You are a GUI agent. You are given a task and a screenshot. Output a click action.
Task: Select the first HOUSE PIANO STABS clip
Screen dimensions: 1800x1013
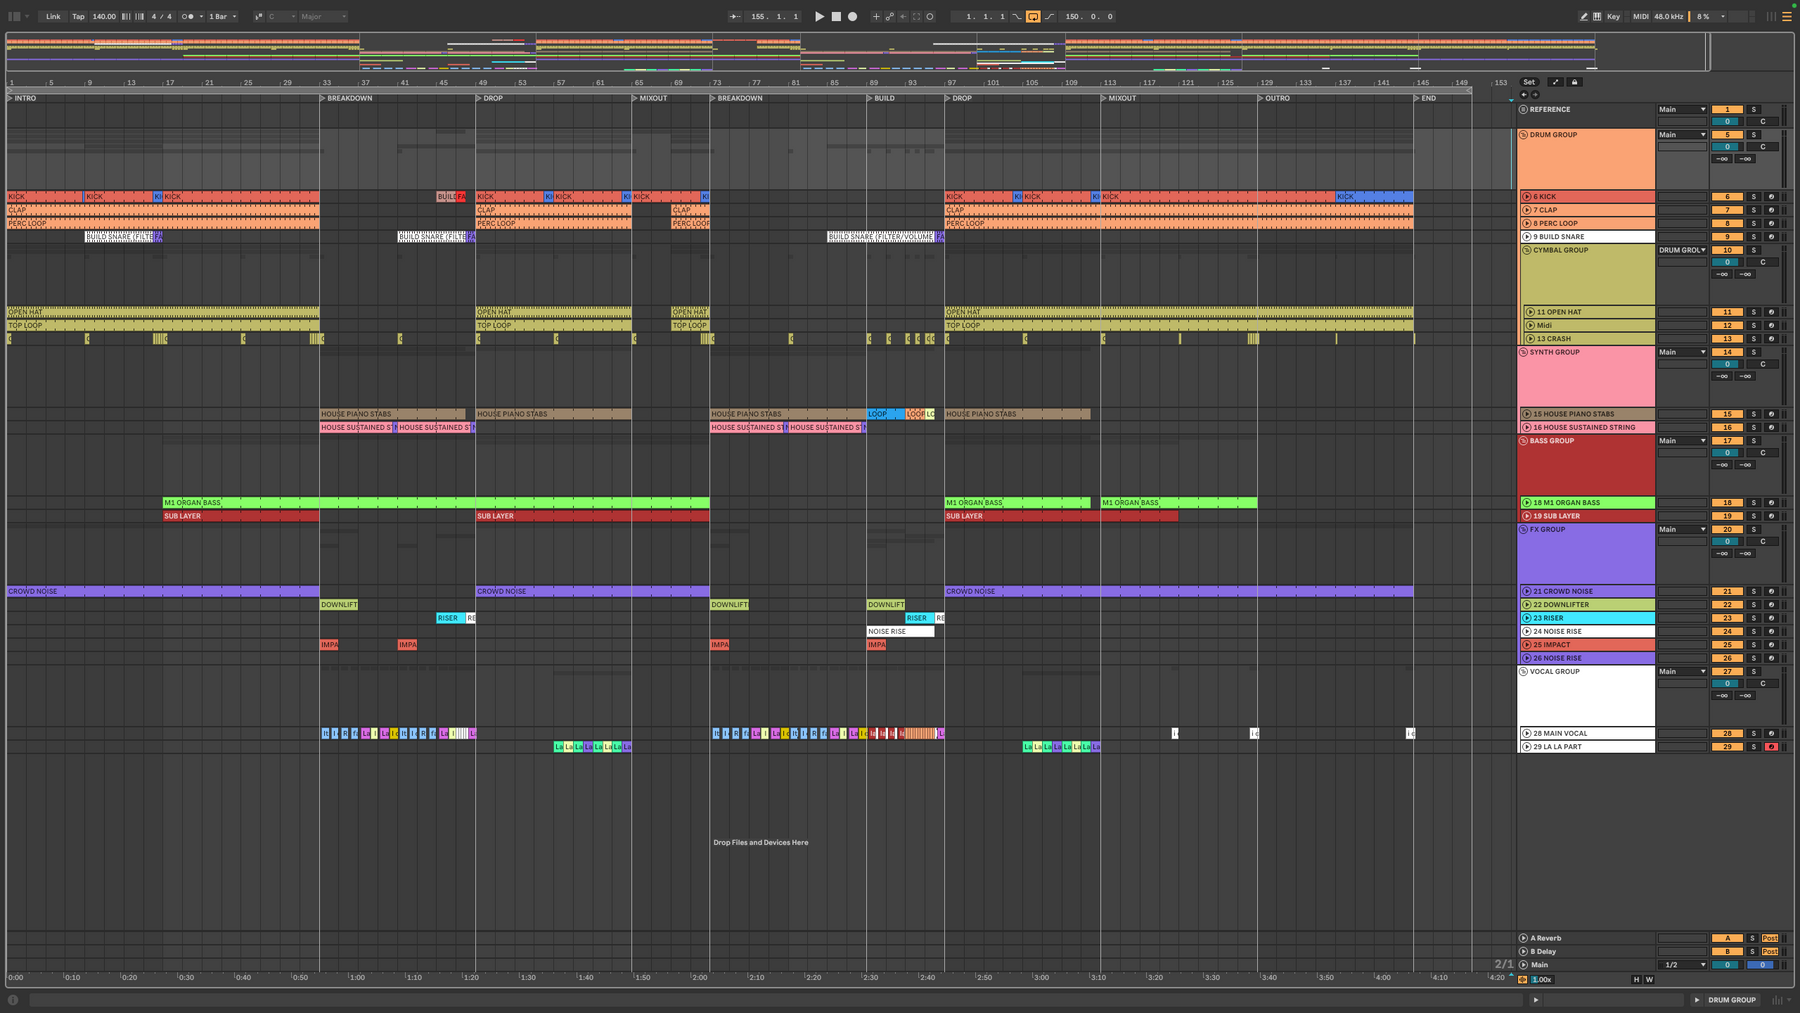coord(392,414)
